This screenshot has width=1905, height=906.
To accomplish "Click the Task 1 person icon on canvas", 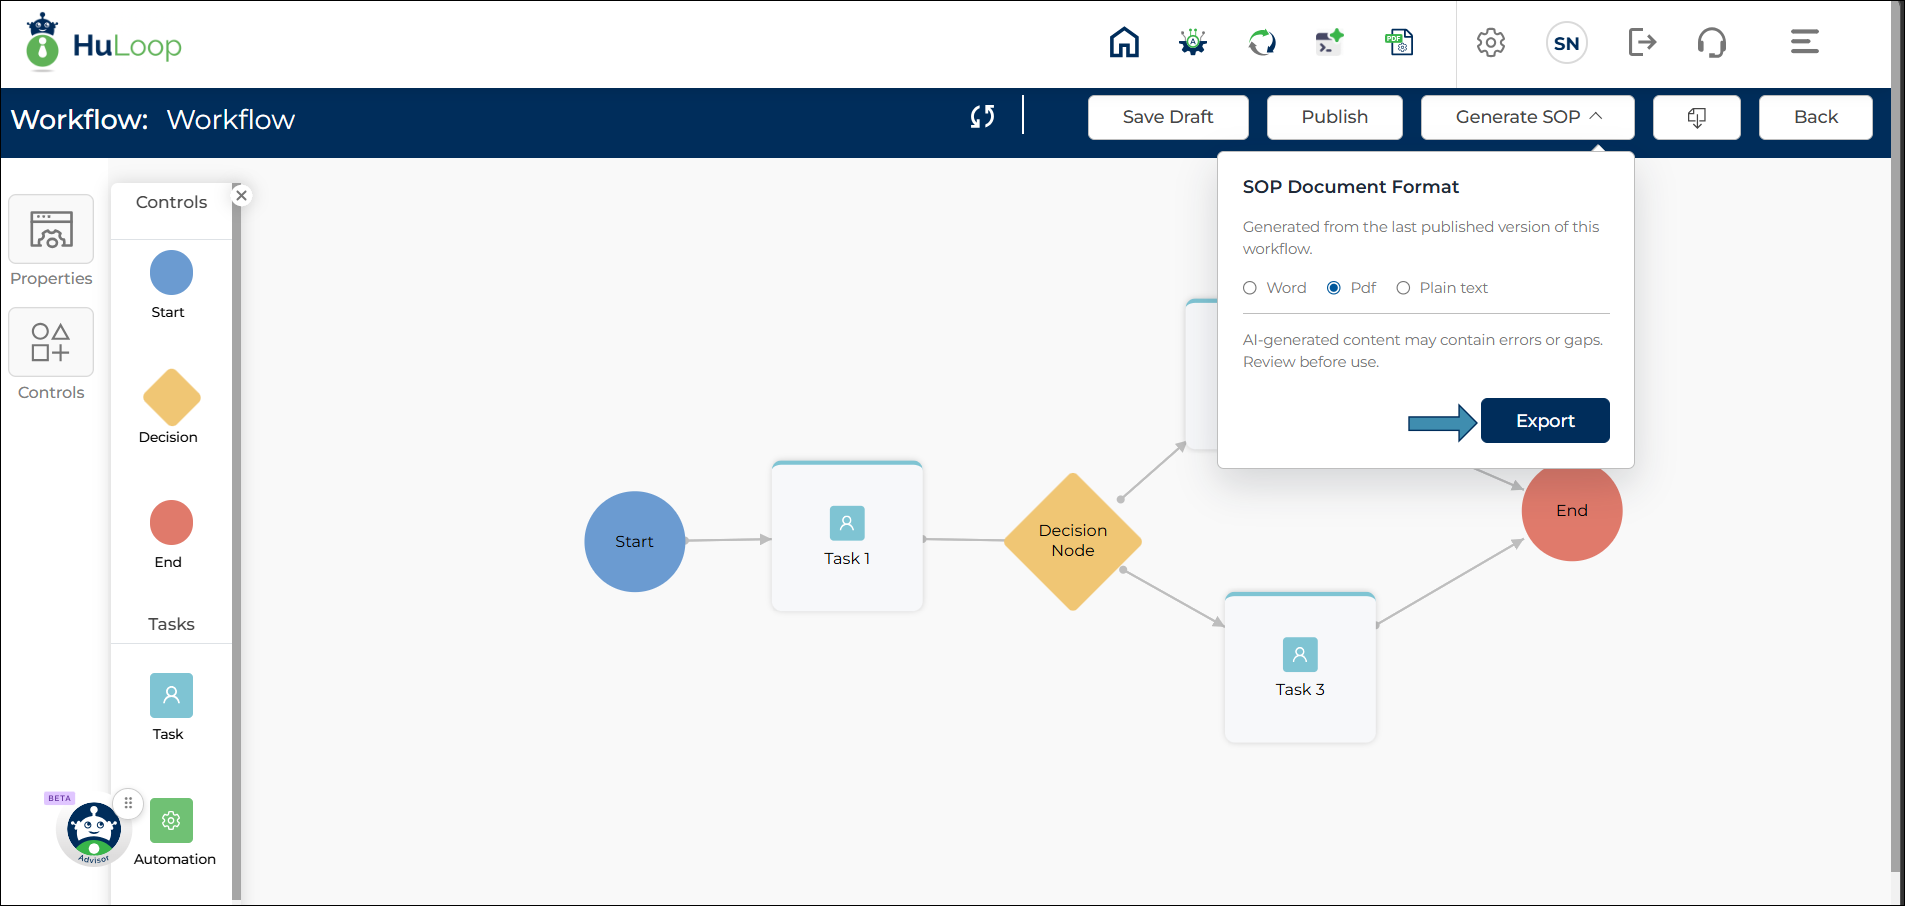I will [847, 523].
